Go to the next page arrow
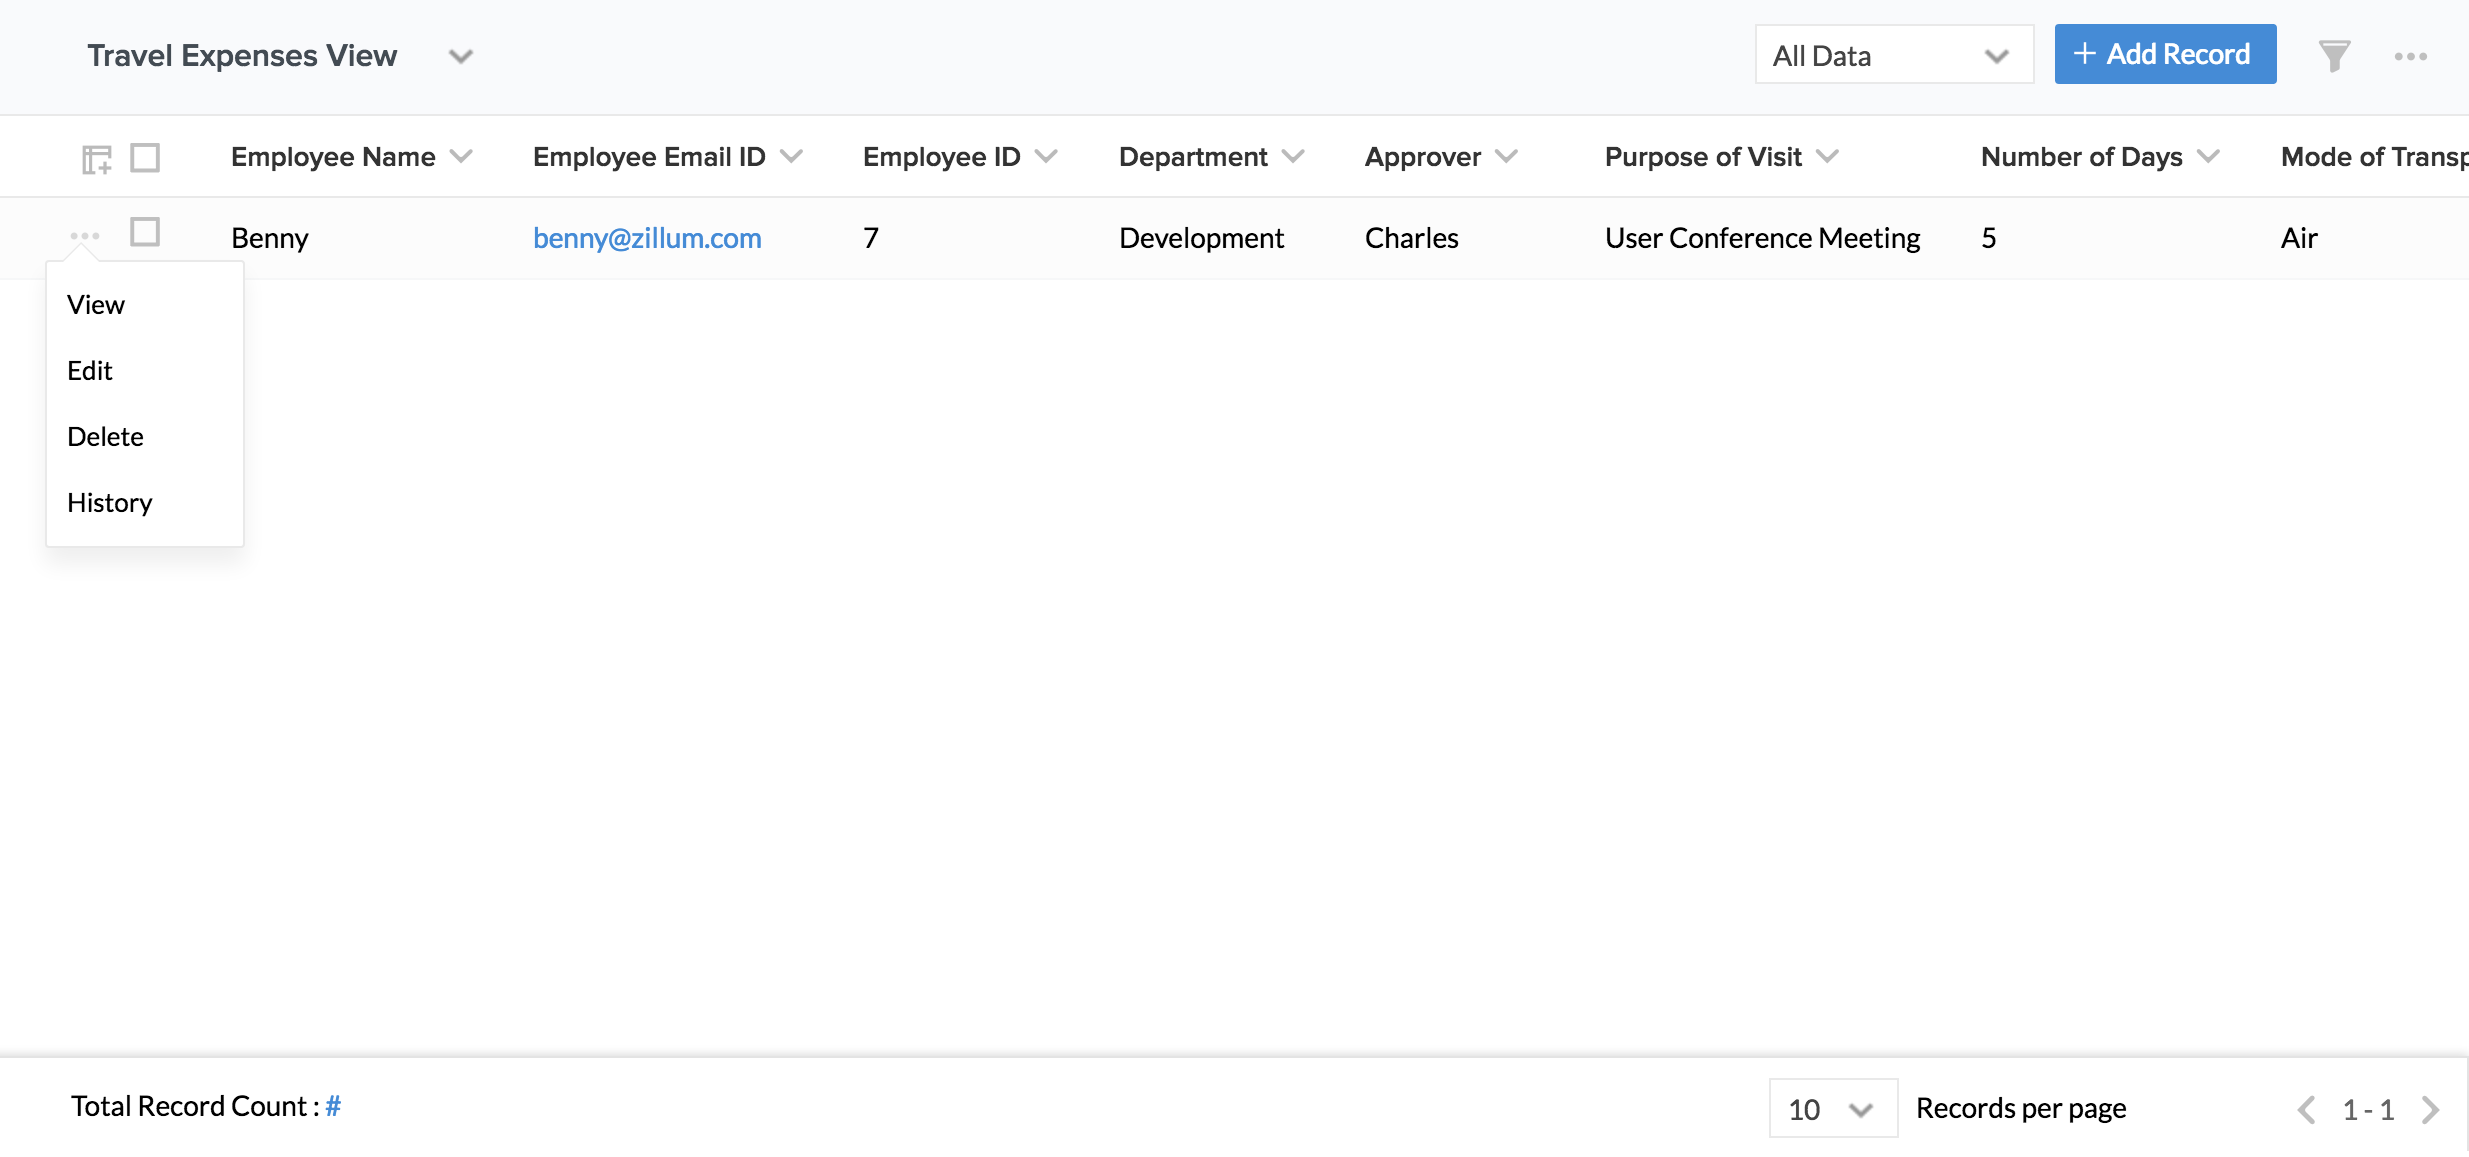 [x=2430, y=1109]
